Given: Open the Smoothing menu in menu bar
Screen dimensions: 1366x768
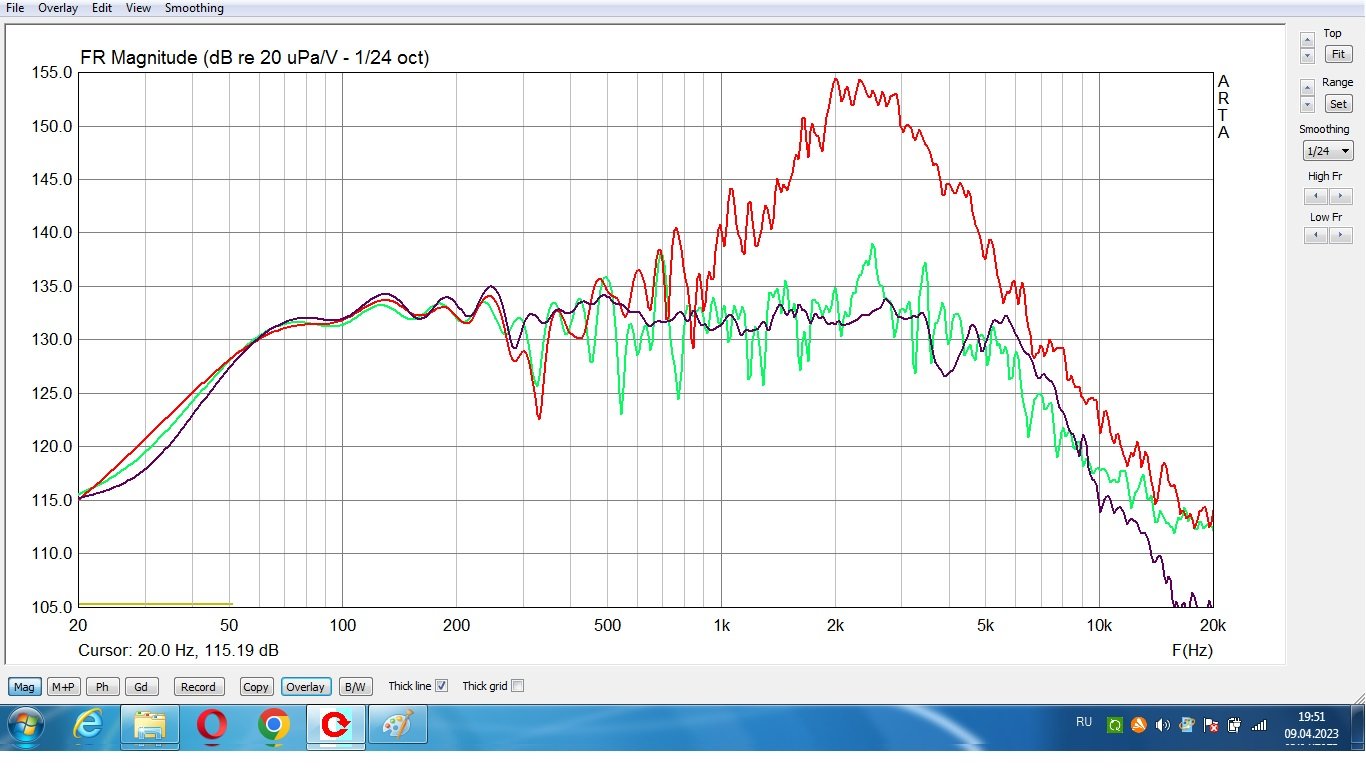Looking at the screenshot, I should [194, 8].
